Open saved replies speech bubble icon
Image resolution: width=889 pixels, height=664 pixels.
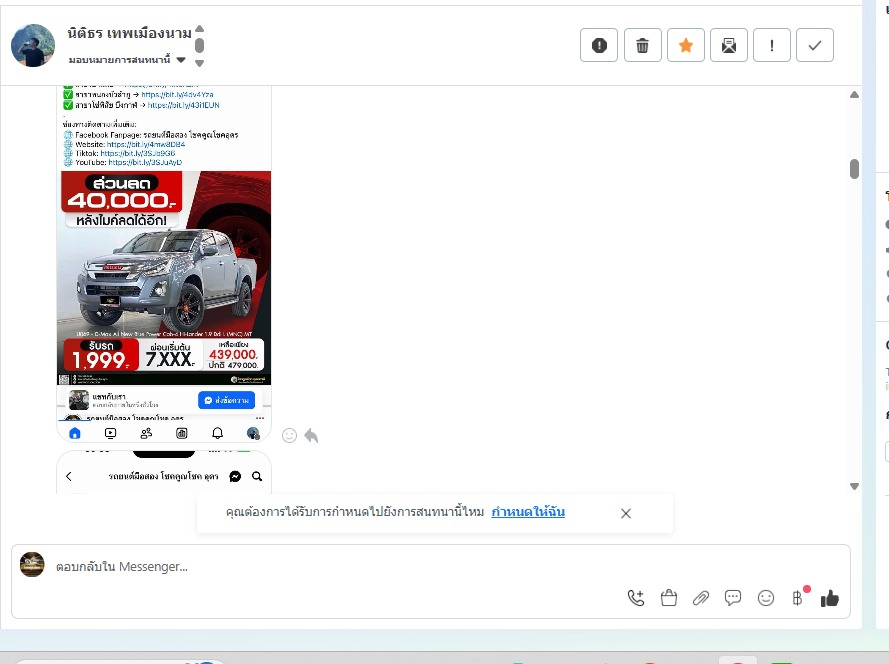tap(733, 598)
